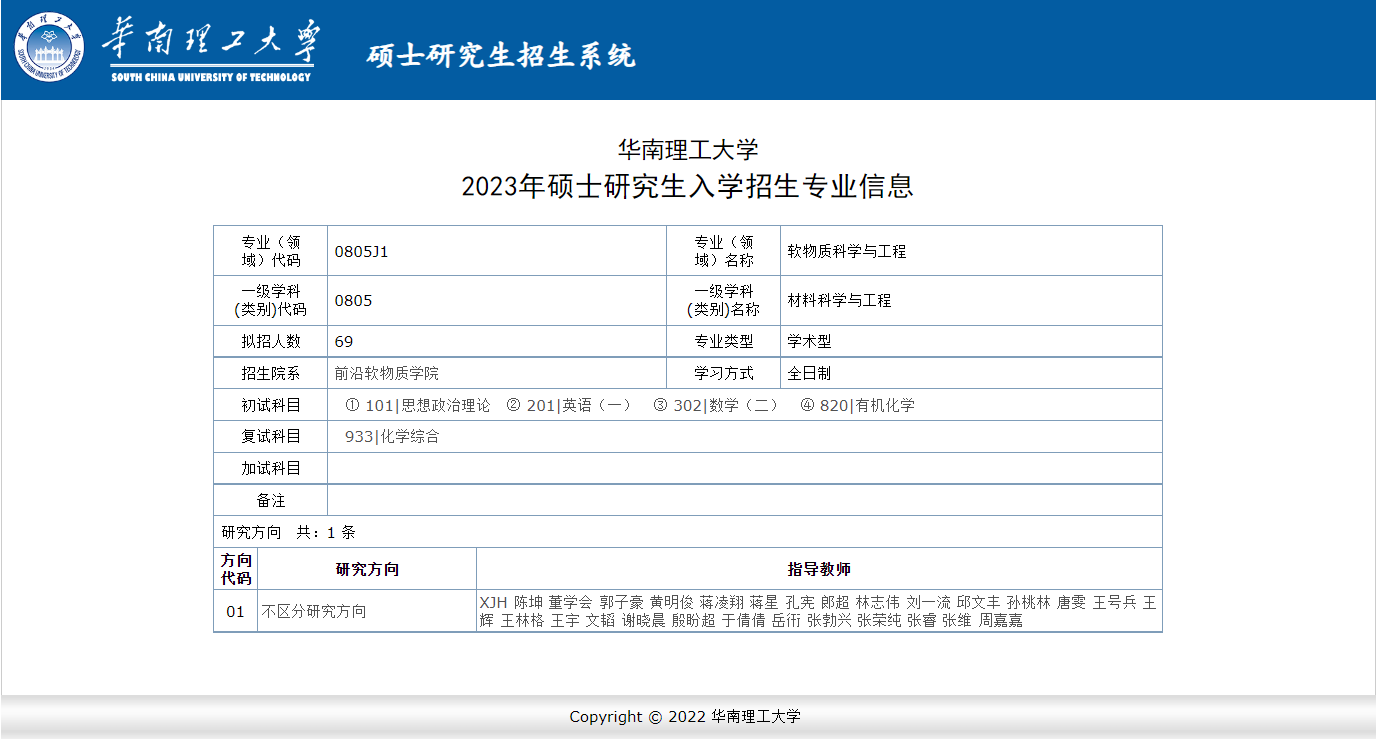Click advisor name 刘一流

(929, 602)
